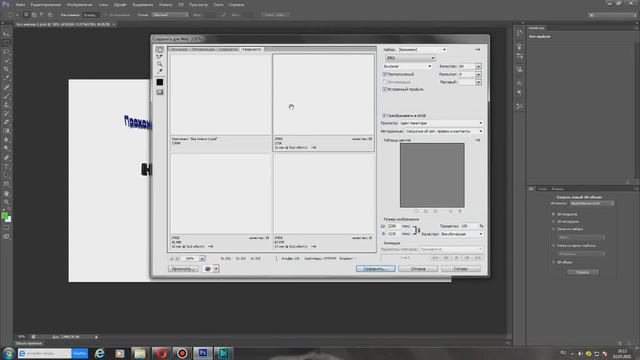
Task: Open the resample Quality dropdown
Action: pyautogui.click(x=462, y=234)
